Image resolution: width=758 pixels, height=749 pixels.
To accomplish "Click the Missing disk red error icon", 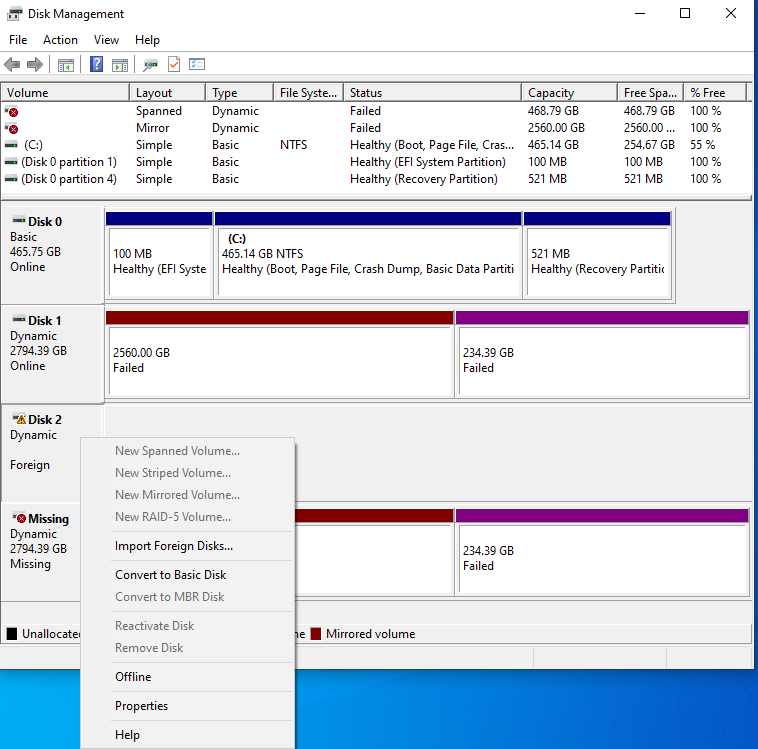I will click(x=19, y=517).
